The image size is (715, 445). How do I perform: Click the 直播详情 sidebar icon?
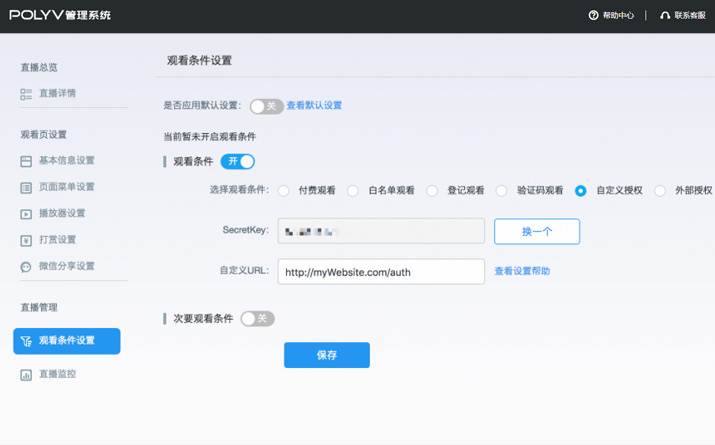coord(26,94)
